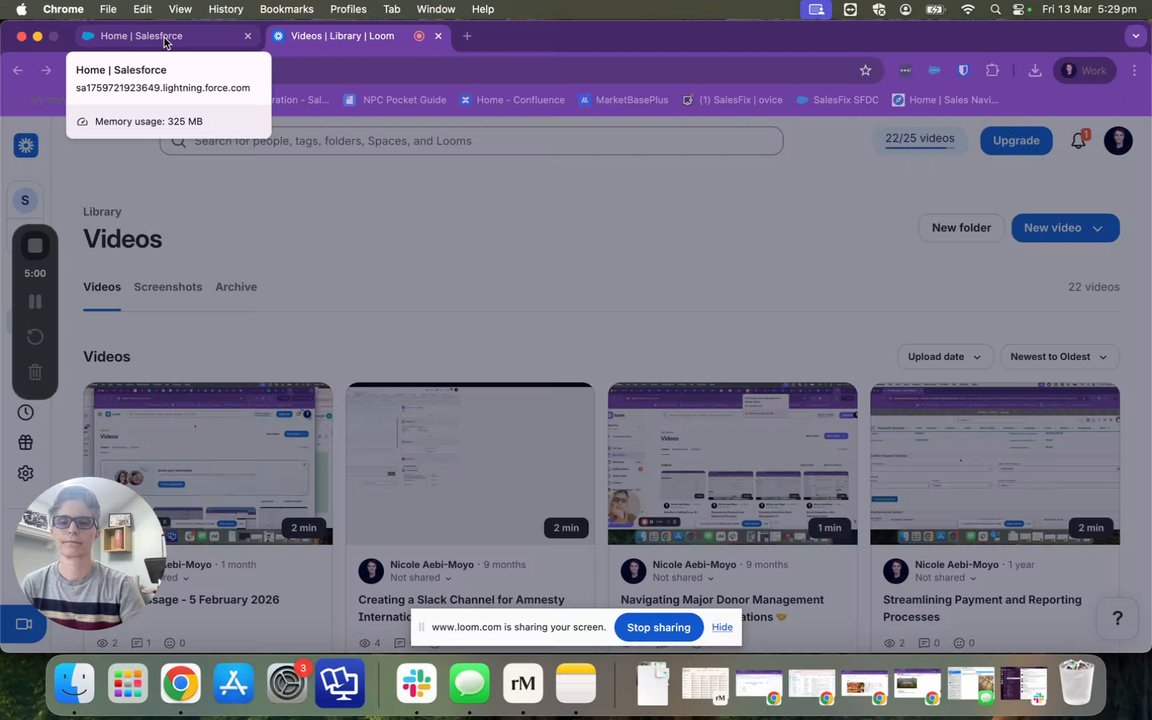Open the Profiles menu
1152x720 pixels.
348,10
